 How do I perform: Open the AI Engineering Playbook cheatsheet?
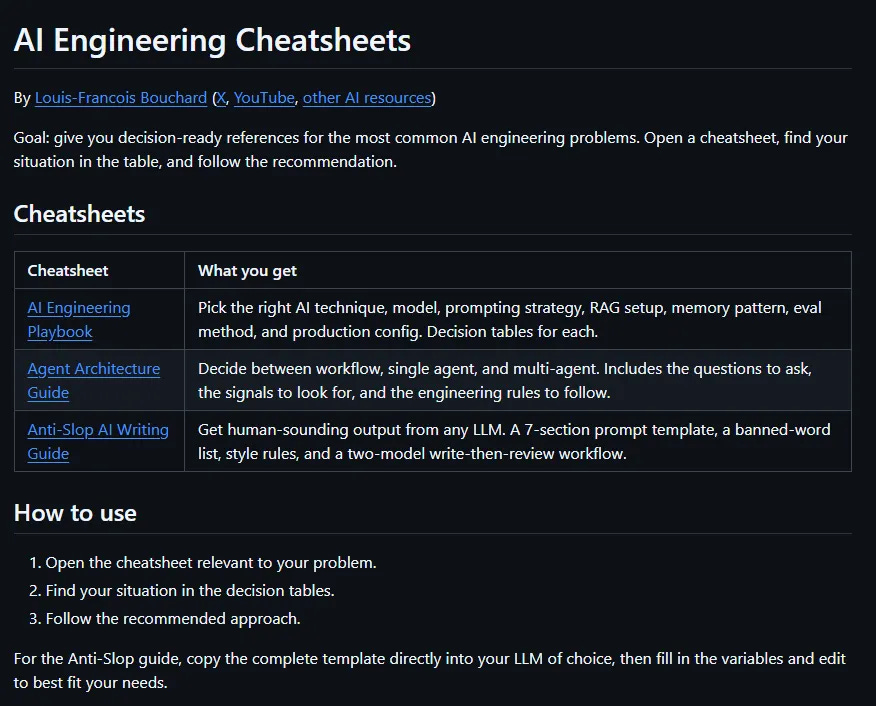click(79, 319)
